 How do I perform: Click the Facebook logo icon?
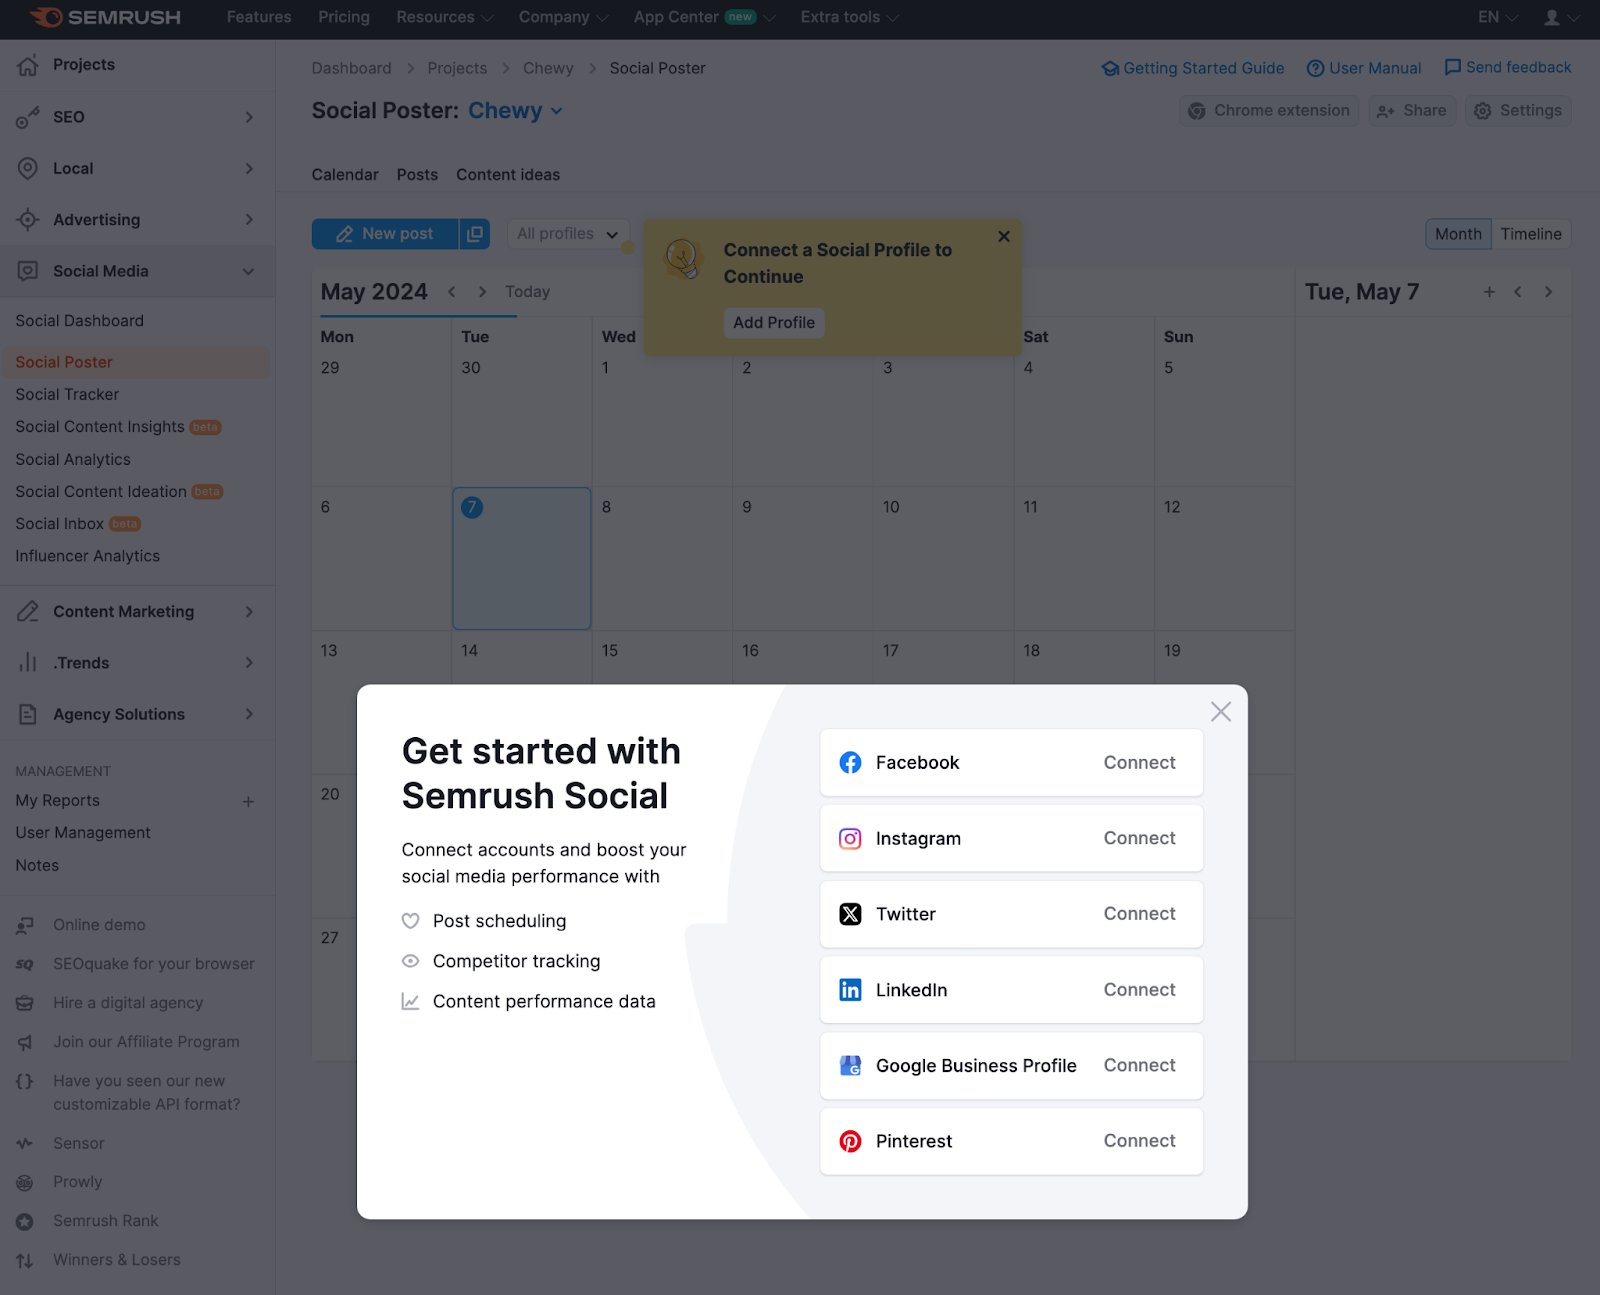pos(850,763)
